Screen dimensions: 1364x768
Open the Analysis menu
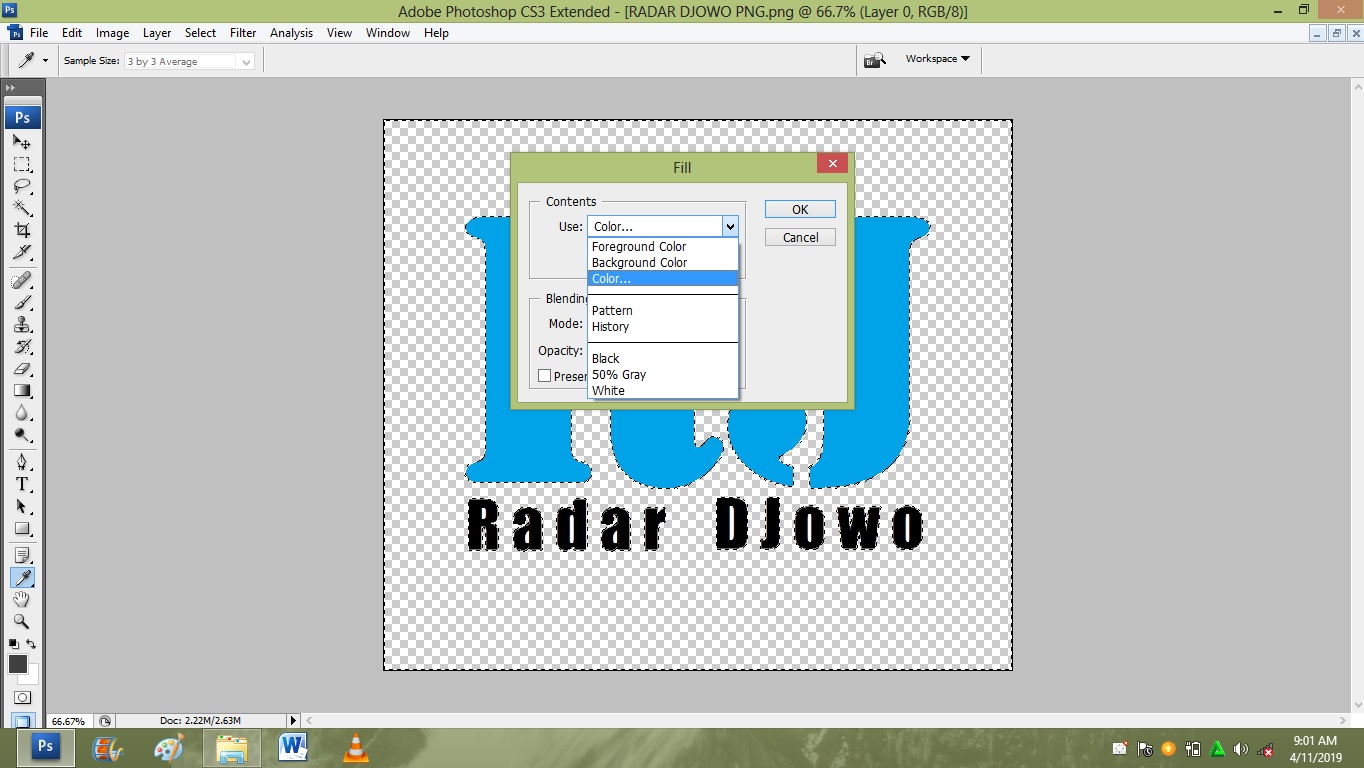pyautogui.click(x=291, y=33)
